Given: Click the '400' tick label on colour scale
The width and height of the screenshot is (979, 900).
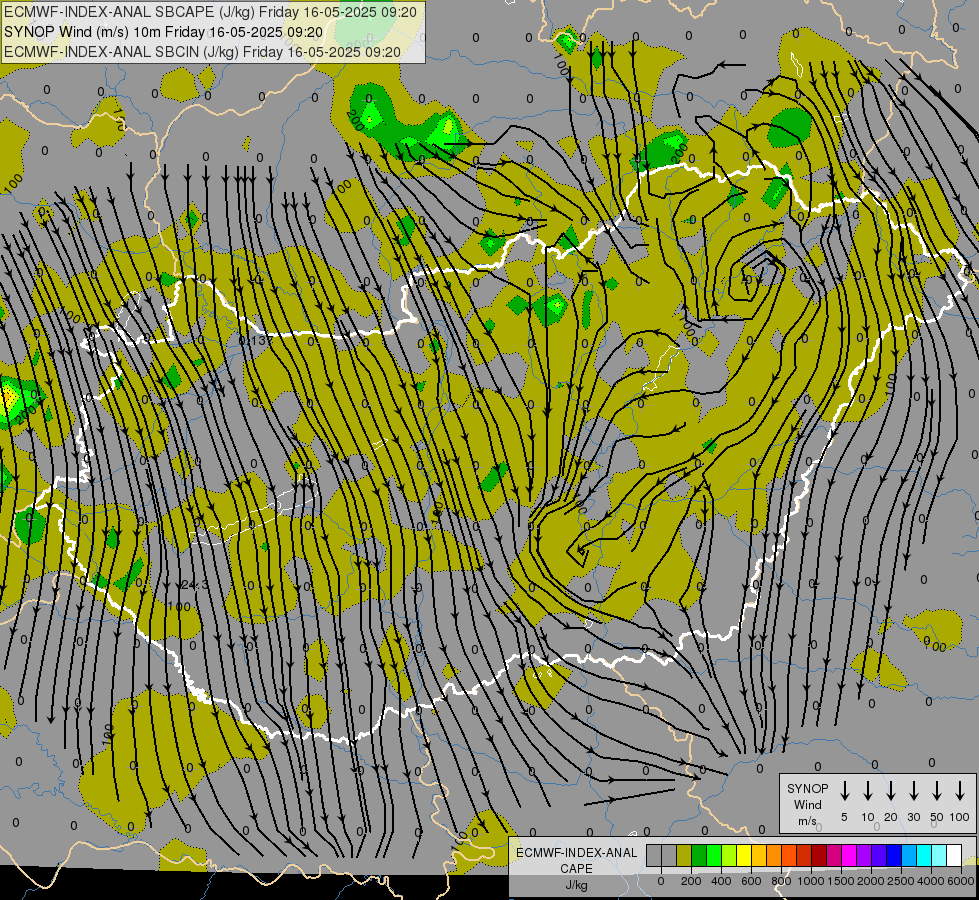Looking at the screenshot, I should tap(721, 881).
